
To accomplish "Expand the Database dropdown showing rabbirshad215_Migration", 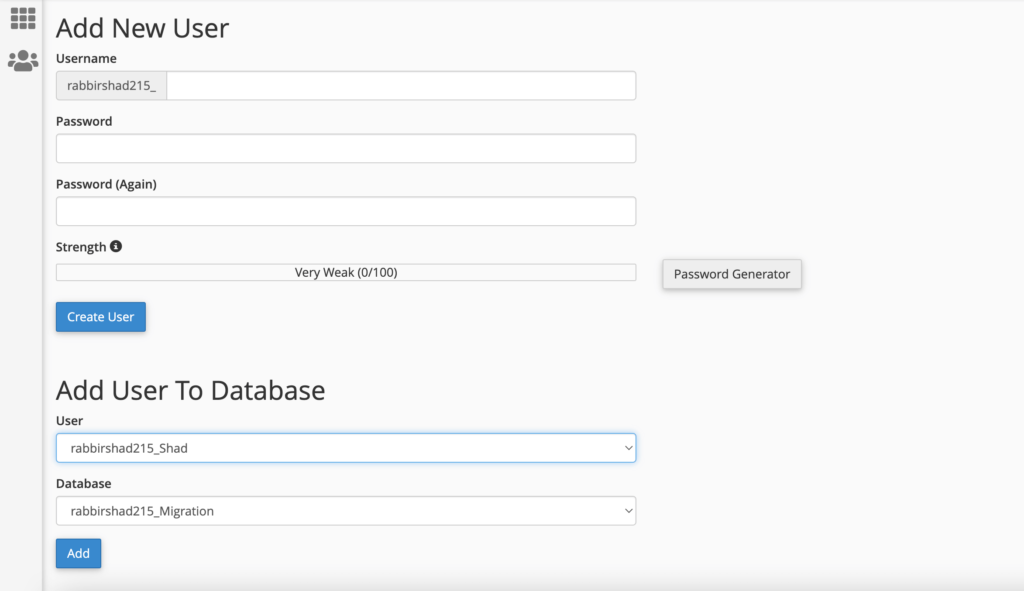I will click(346, 511).
